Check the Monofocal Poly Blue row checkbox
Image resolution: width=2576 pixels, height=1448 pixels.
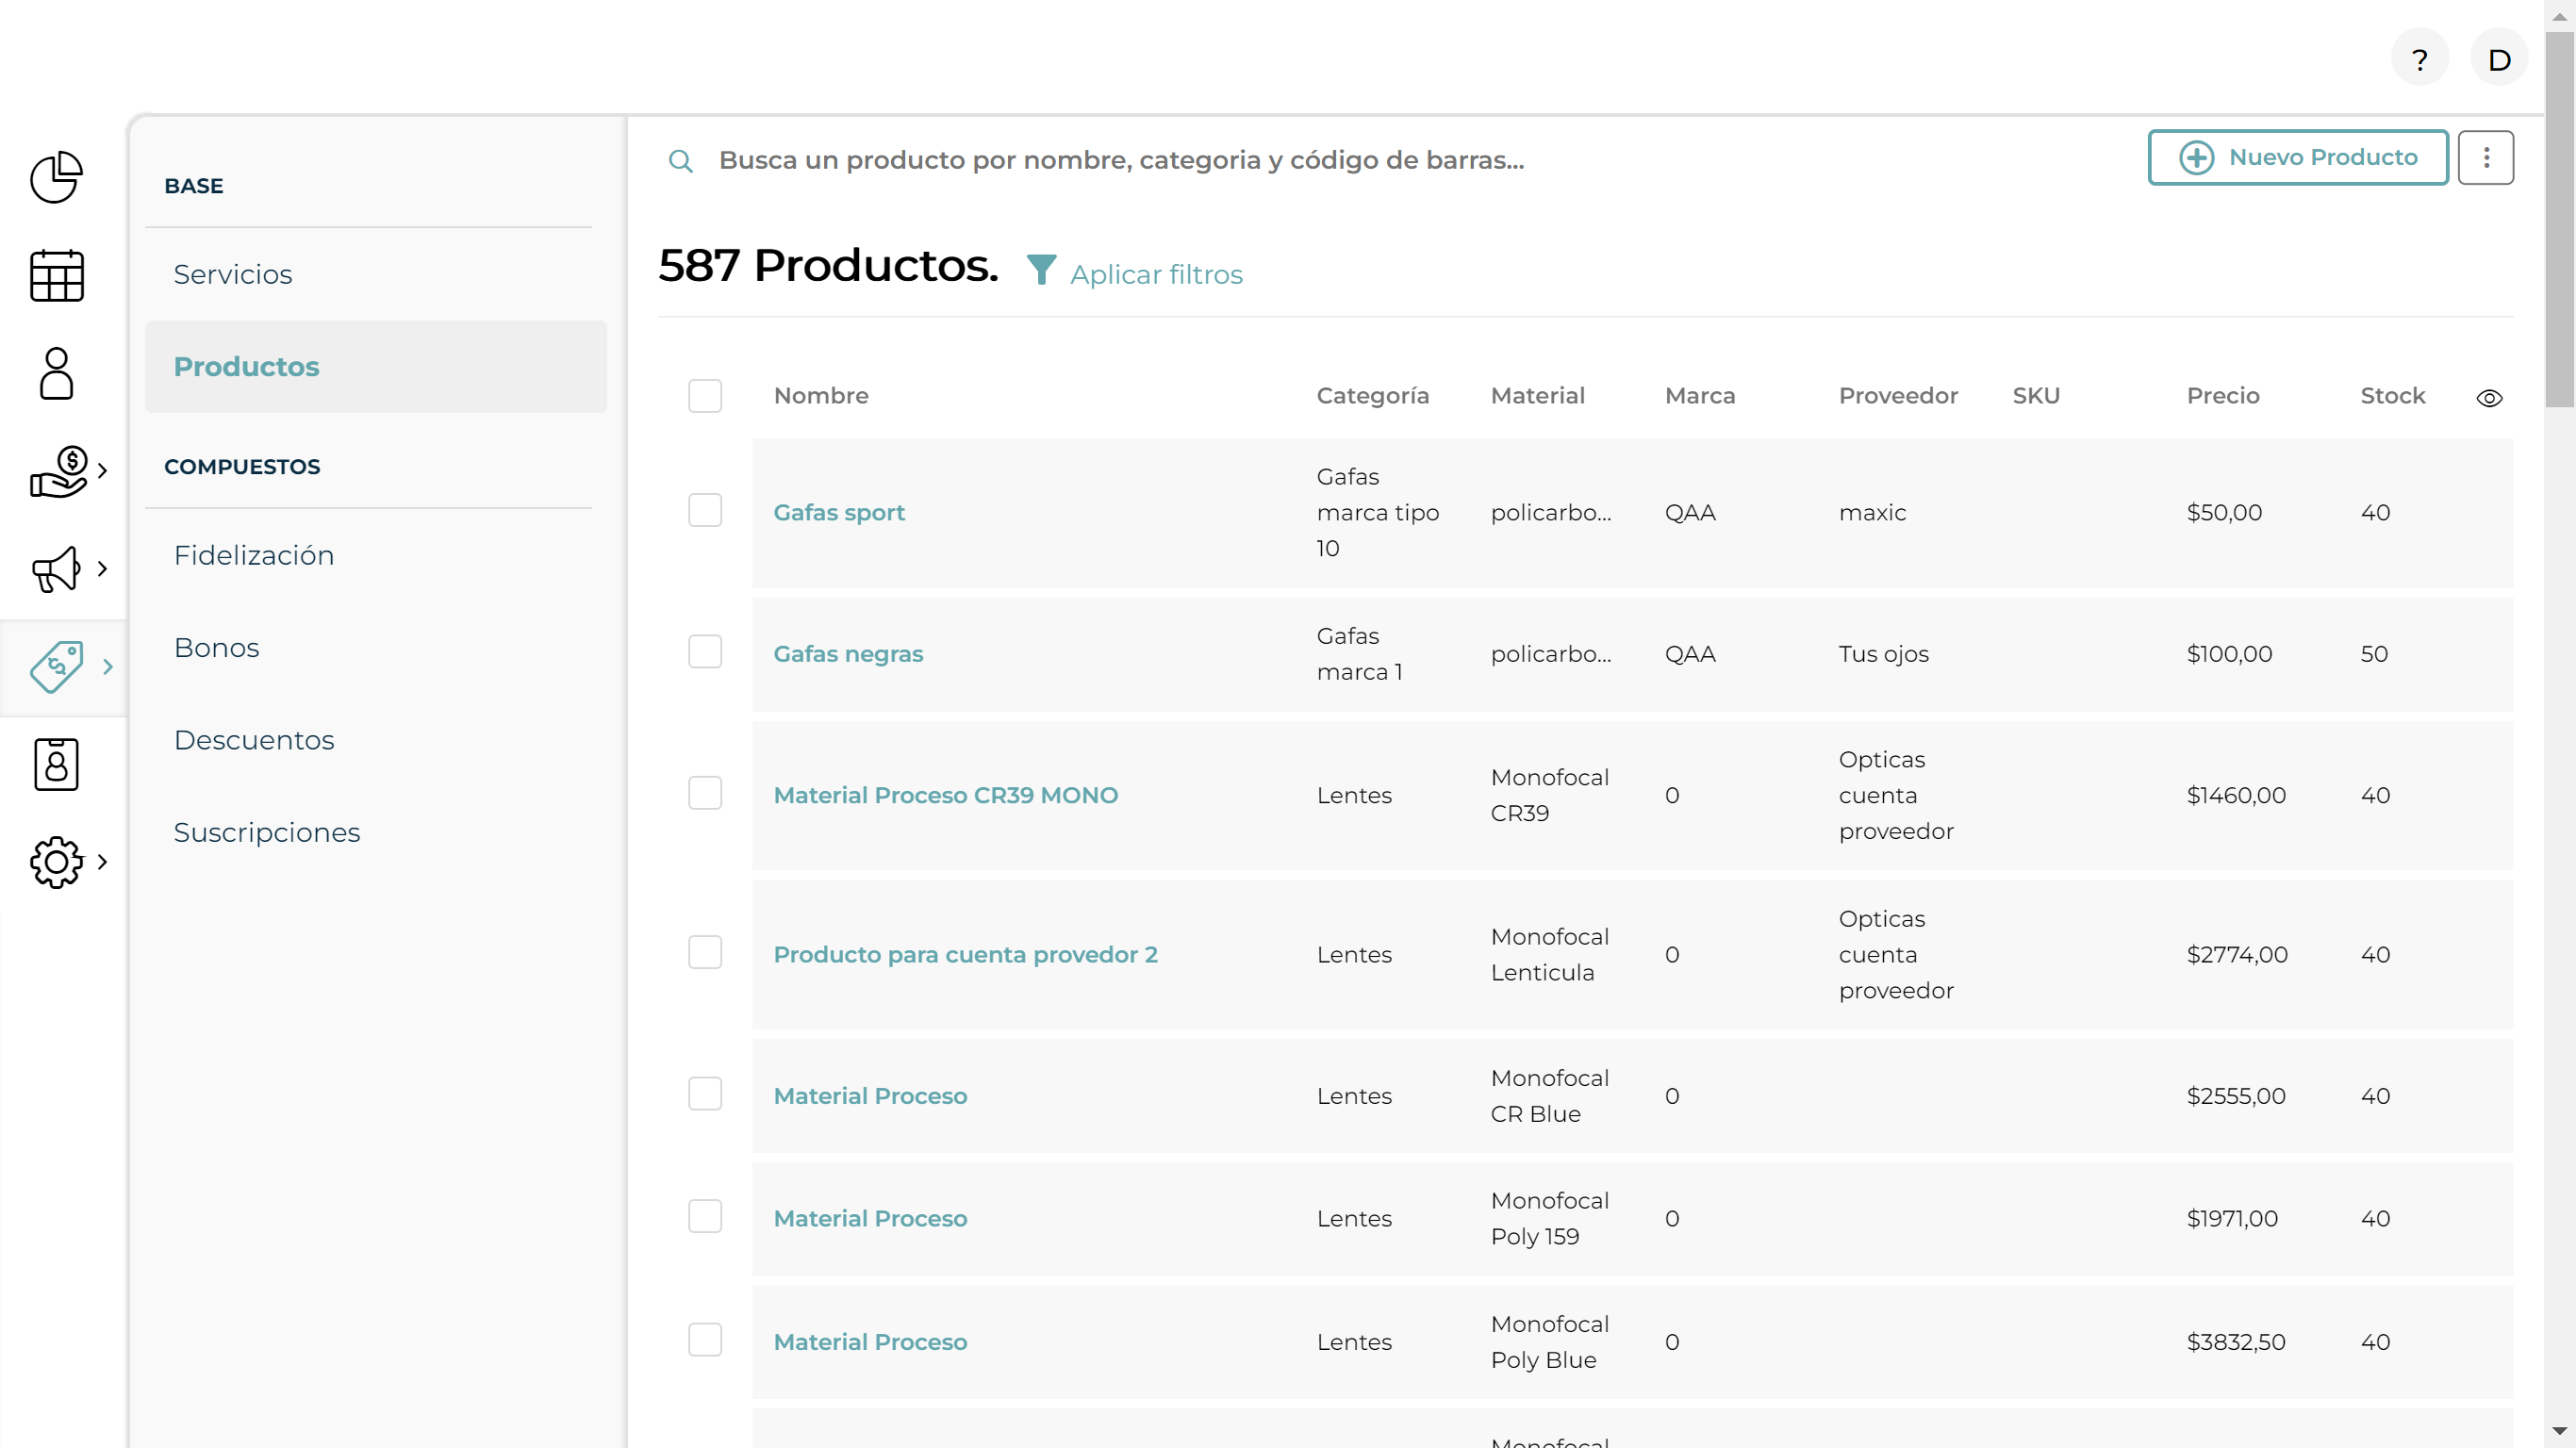(x=705, y=1340)
